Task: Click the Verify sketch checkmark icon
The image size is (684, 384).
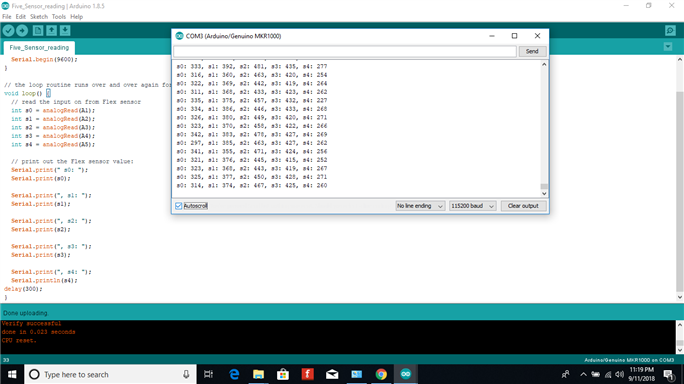Action: point(8,31)
